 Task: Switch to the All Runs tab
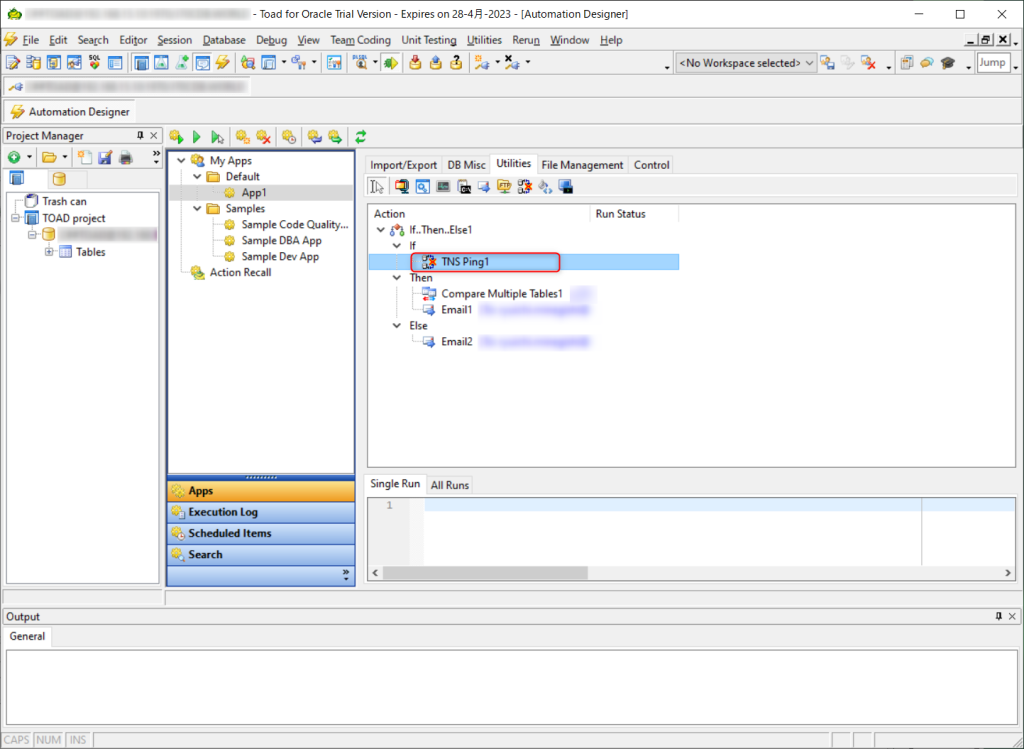click(450, 485)
